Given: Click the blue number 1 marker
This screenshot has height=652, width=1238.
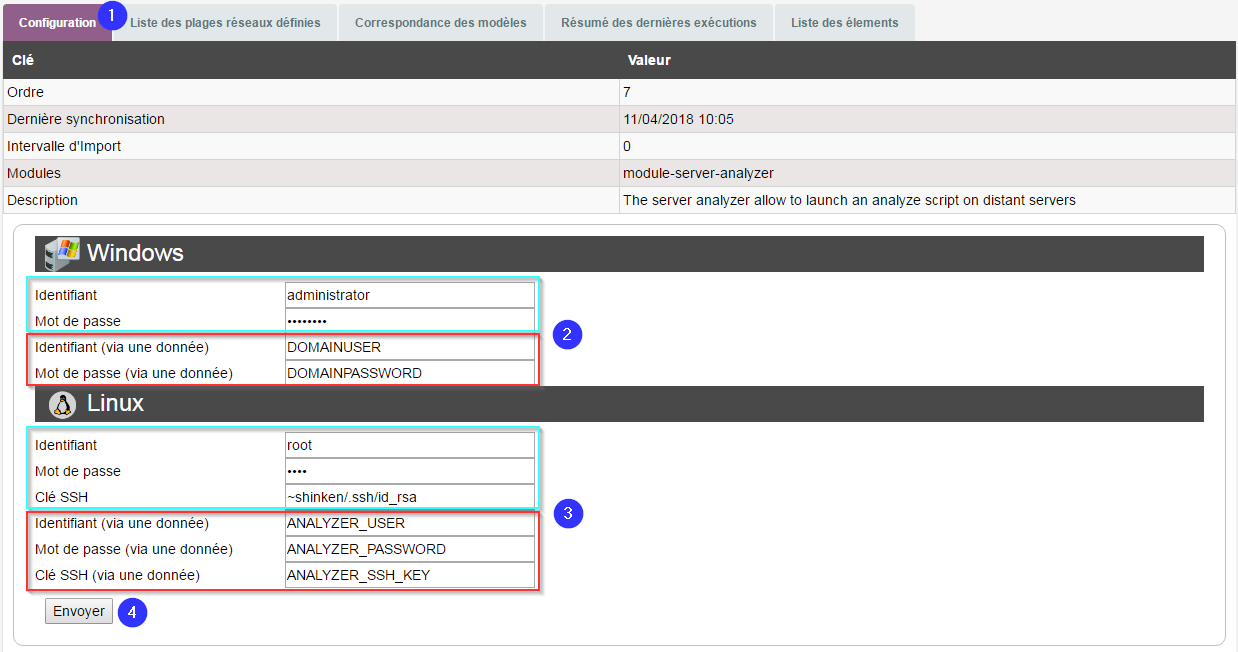Looking at the screenshot, I should [x=112, y=16].
